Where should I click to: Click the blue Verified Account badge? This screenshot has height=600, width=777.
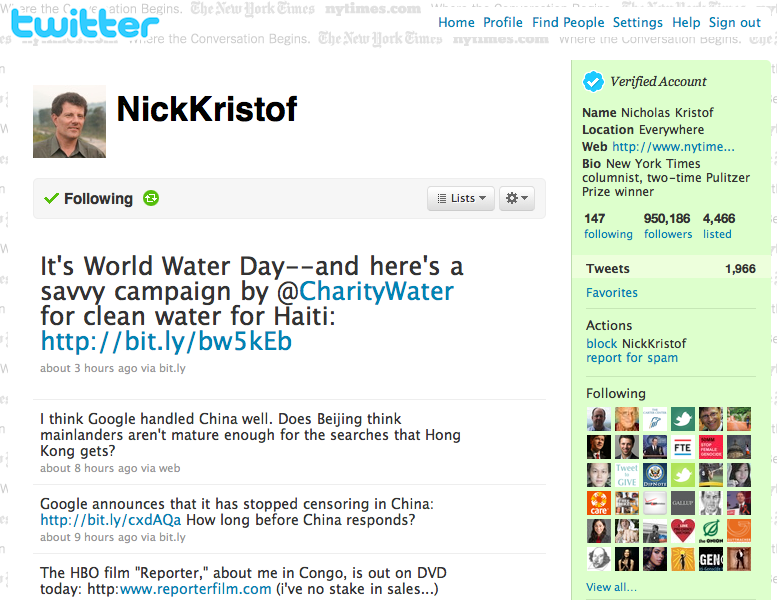pyautogui.click(x=593, y=82)
